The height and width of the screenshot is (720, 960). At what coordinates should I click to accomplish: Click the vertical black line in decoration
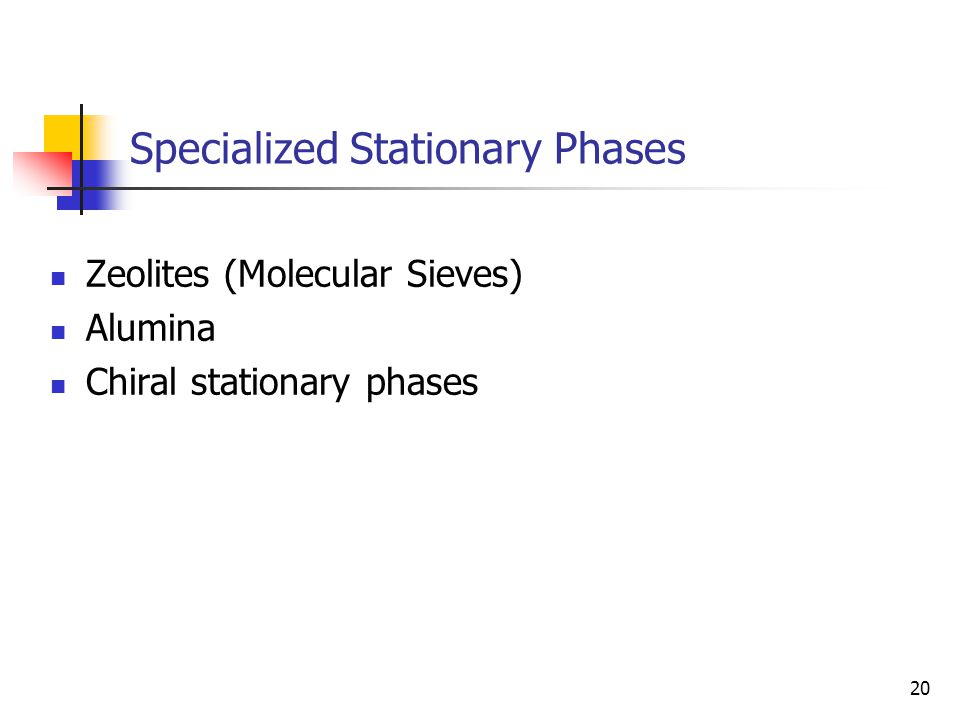pos(81,159)
